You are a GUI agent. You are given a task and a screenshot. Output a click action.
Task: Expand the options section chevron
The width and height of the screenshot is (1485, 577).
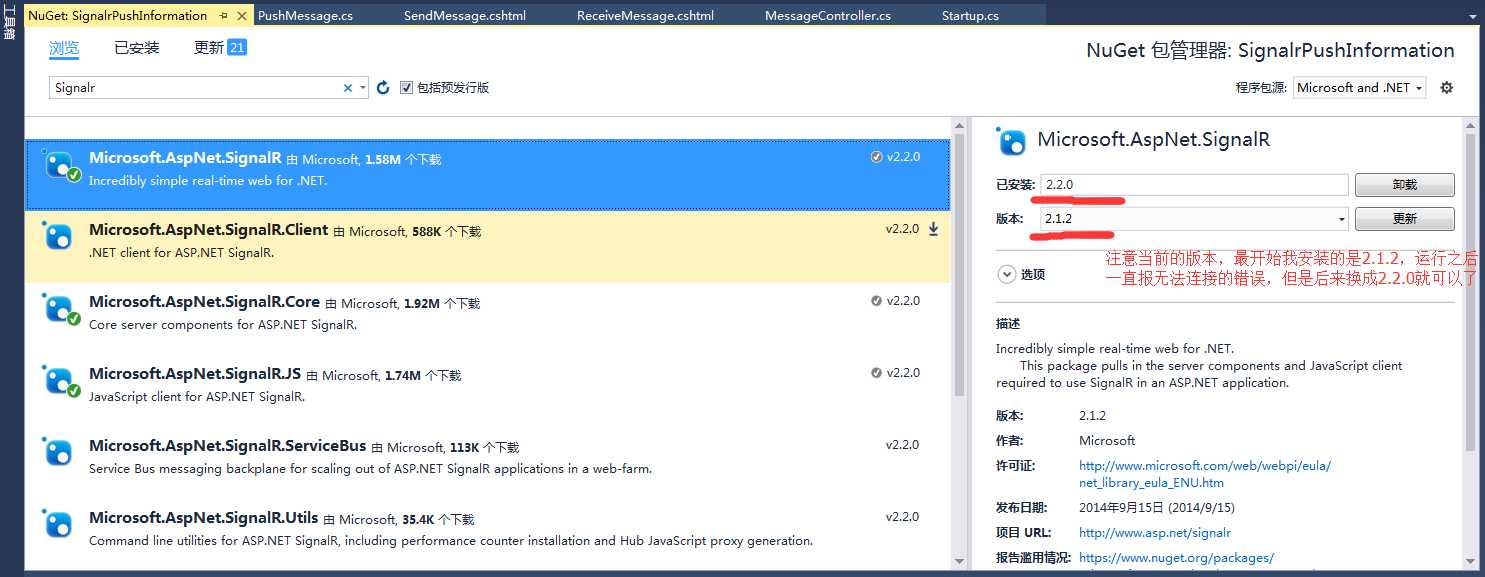(1005, 274)
